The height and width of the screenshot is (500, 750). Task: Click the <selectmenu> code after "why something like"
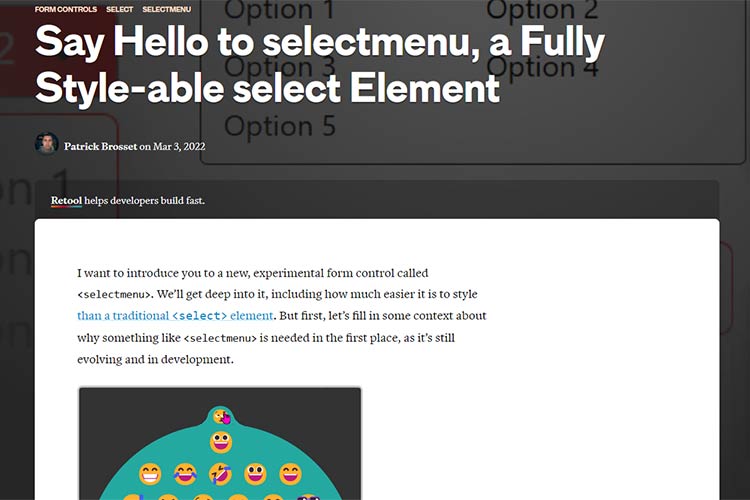click(221, 338)
